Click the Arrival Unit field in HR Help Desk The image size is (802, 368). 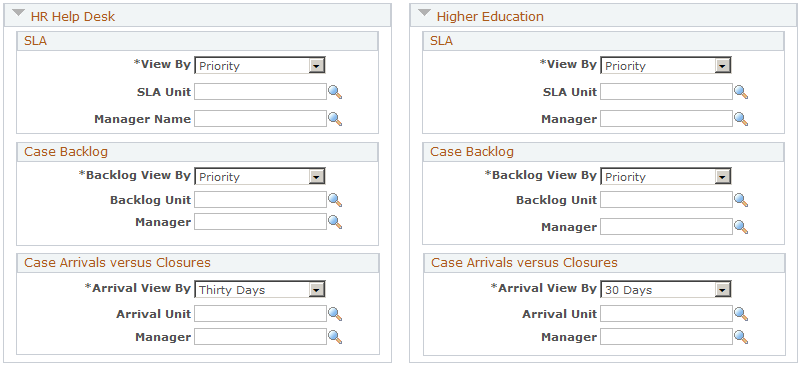(x=260, y=314)
